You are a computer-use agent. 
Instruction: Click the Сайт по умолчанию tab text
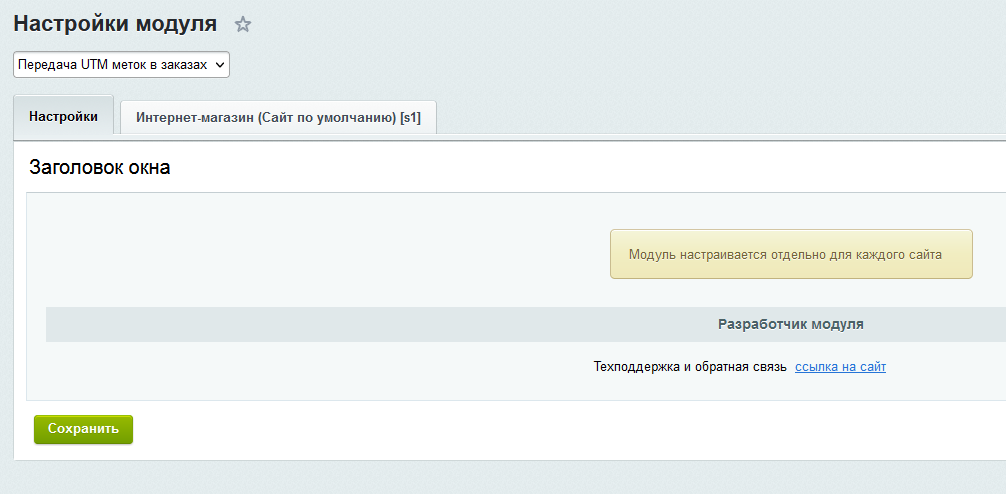(x=325, y=118)
